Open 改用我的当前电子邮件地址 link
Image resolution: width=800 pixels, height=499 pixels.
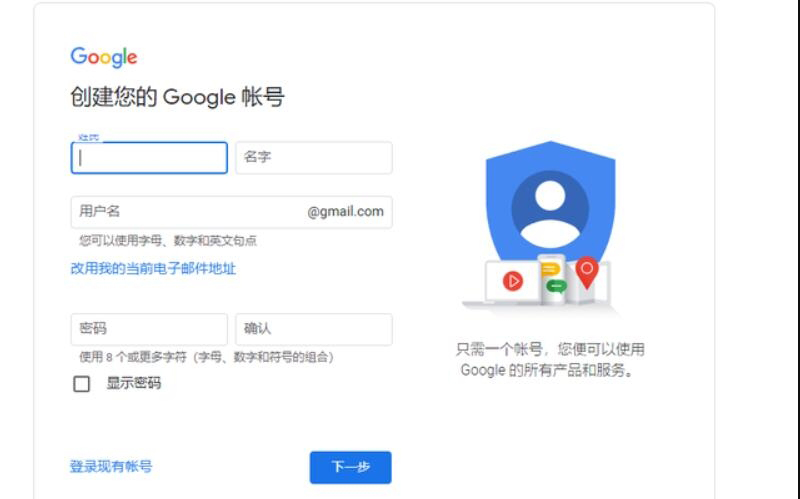[153, 268]
